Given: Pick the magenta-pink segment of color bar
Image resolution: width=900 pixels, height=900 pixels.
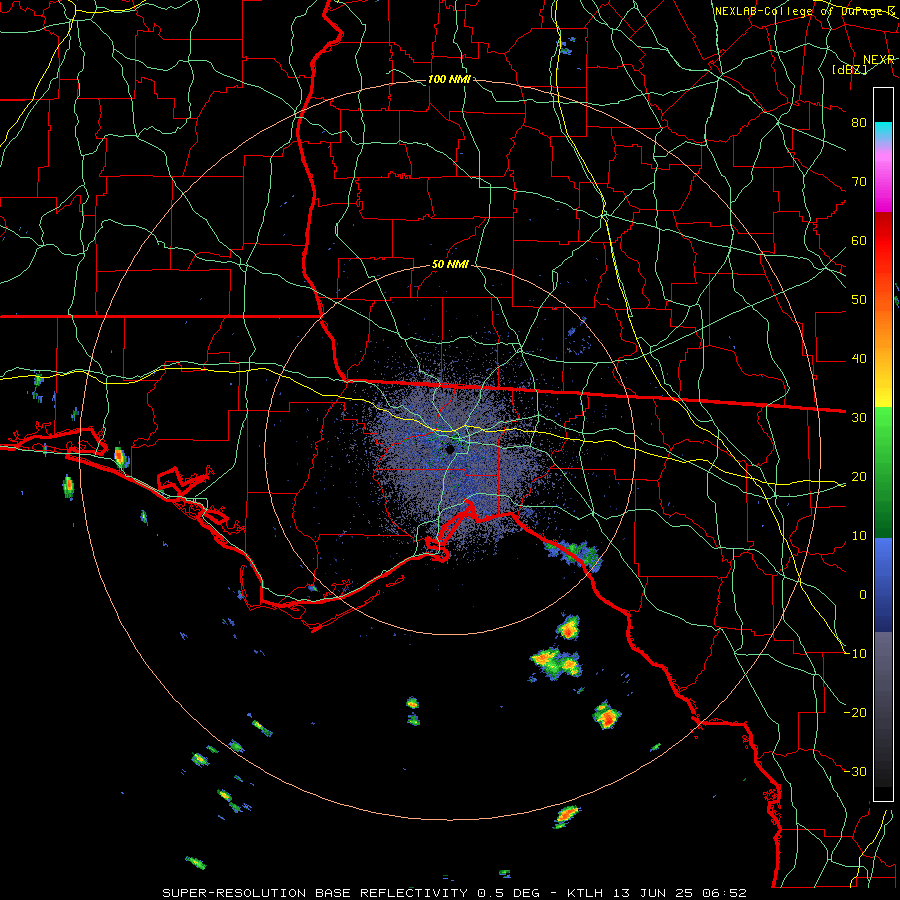Looking at the screenshot, I should (x=883, y=178).
